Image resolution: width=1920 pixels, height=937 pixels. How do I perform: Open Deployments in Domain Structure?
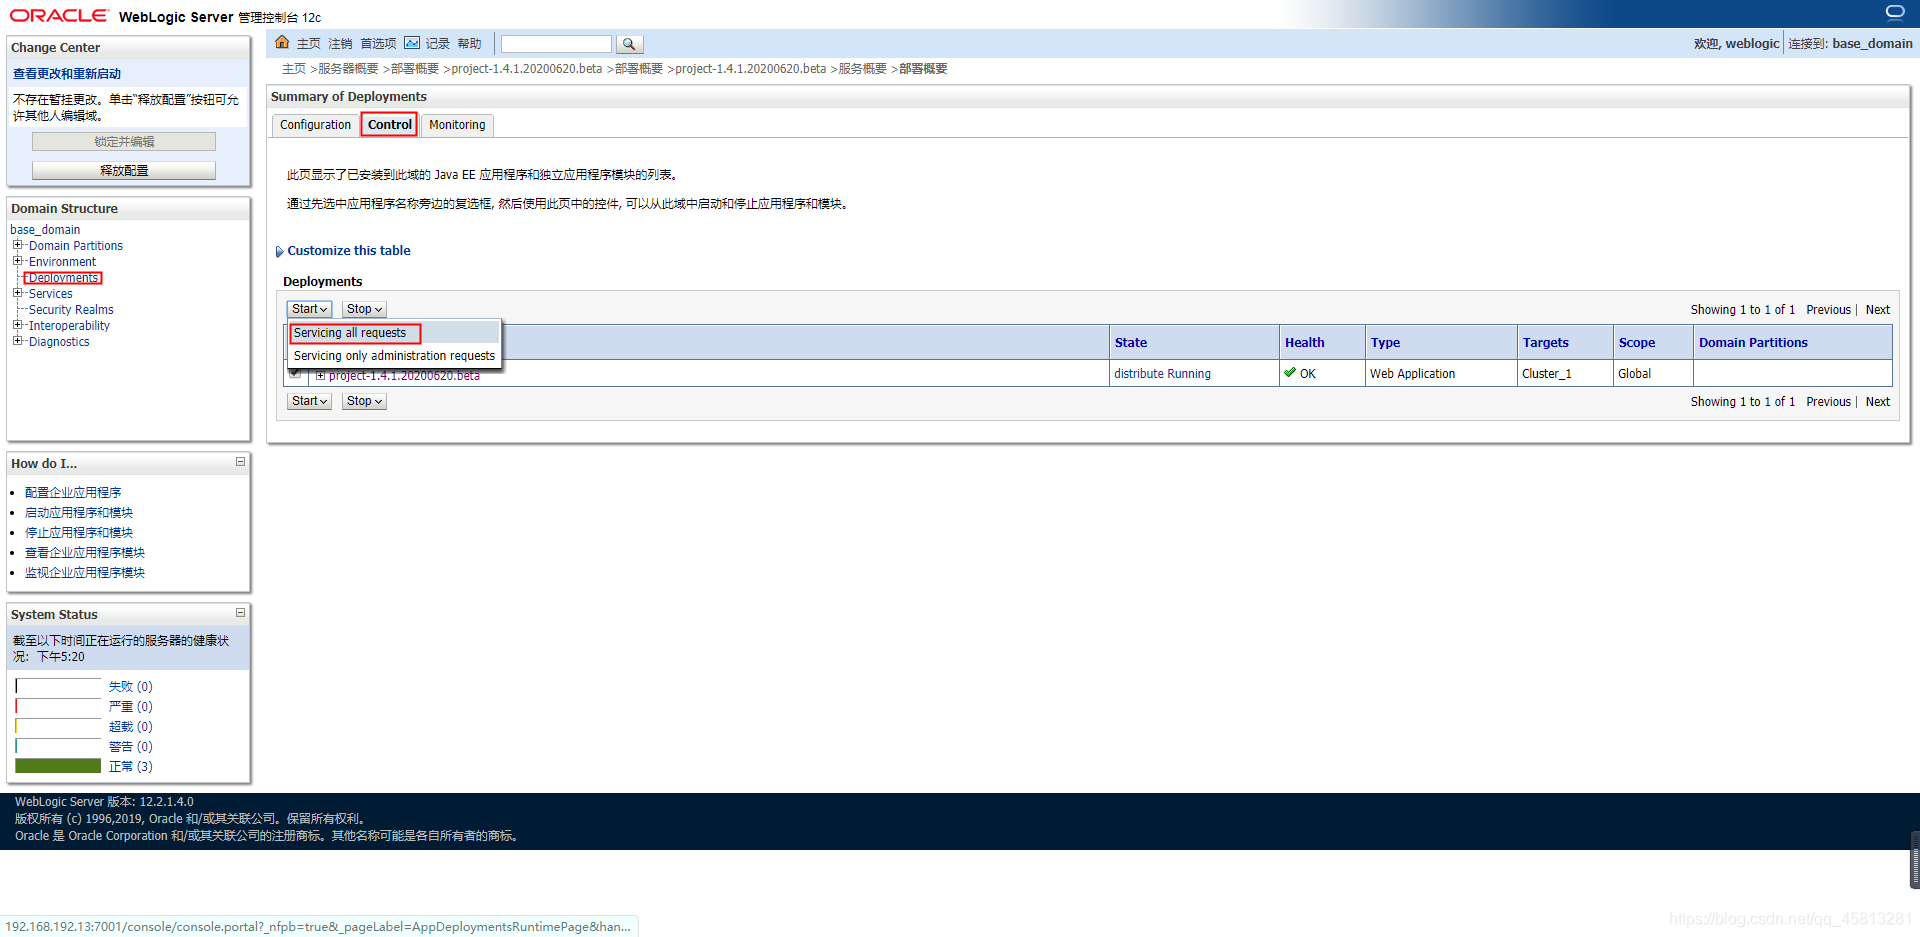pos(63,278)
